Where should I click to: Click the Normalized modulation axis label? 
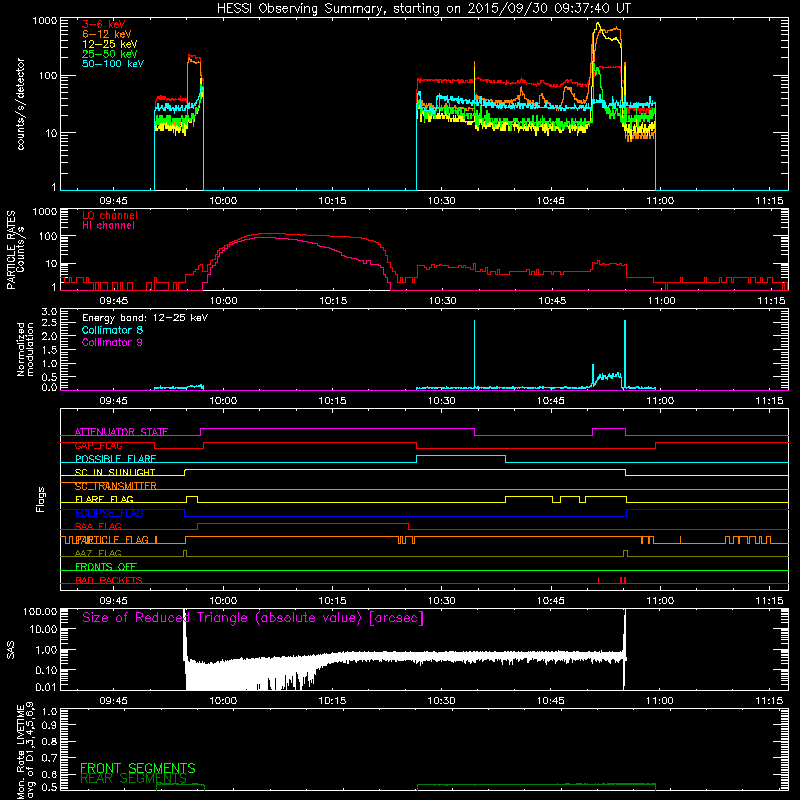tap(26, 349)
